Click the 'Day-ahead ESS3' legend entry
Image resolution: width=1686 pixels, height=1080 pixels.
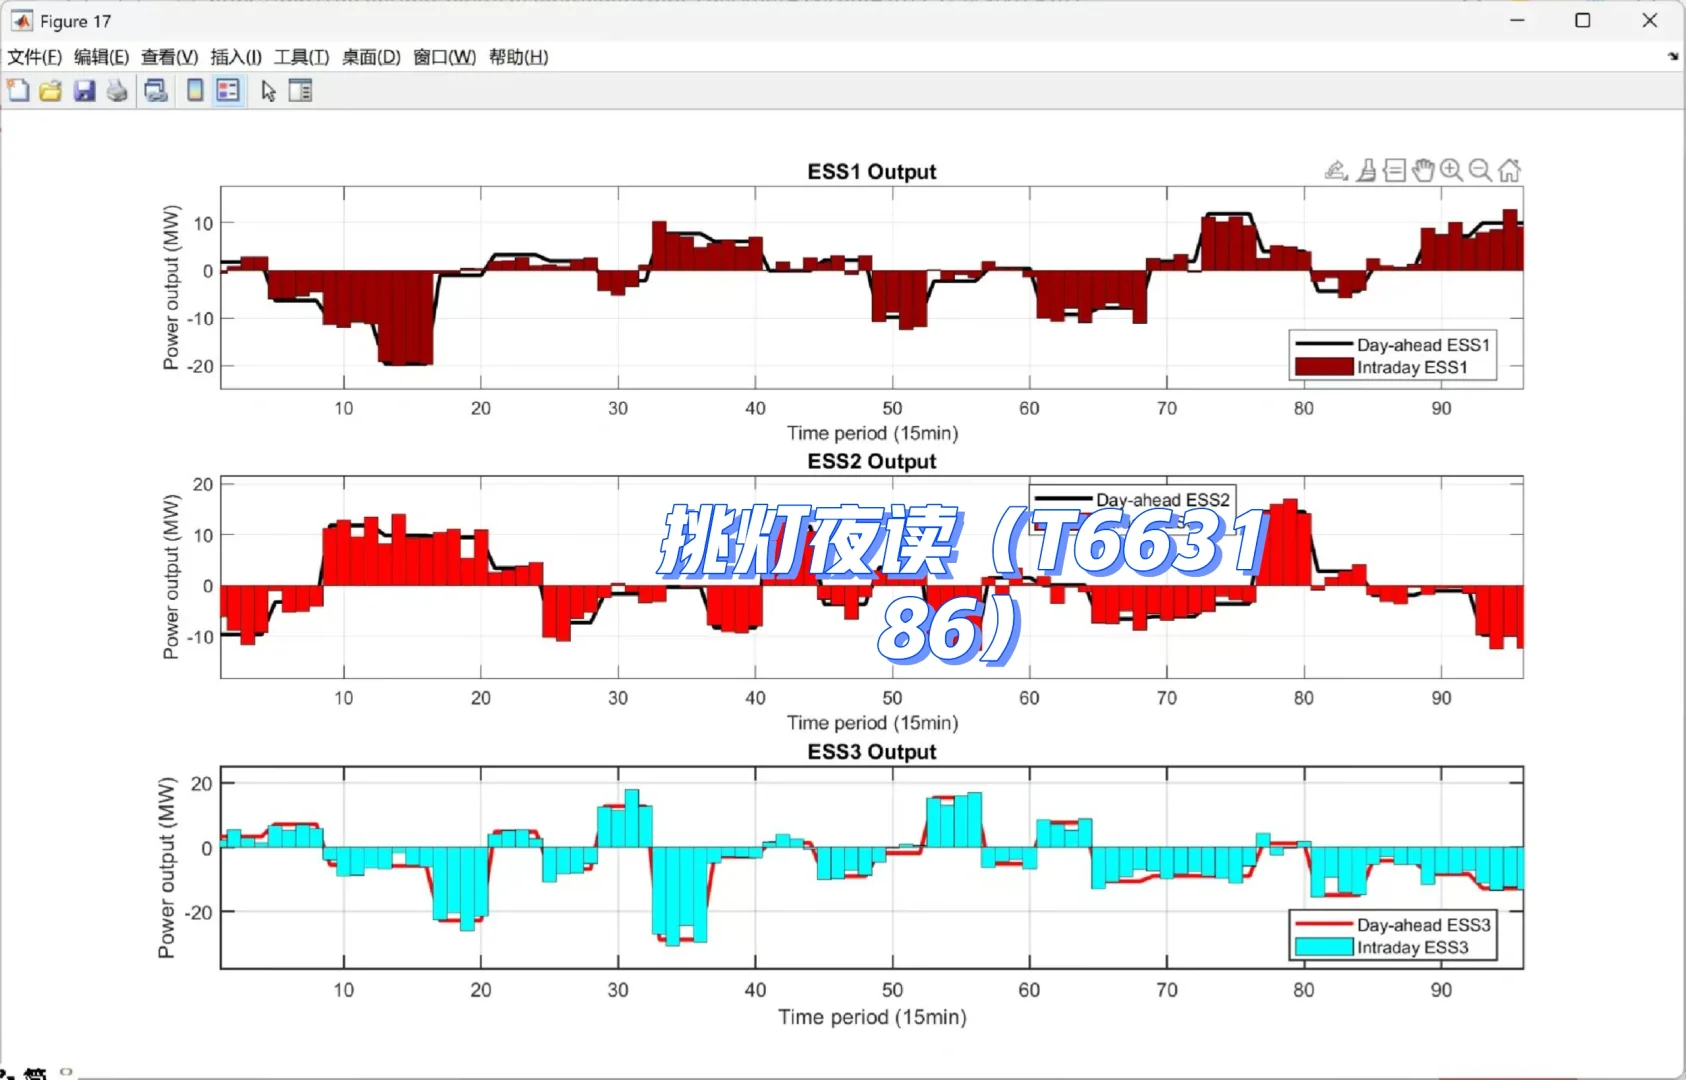1424,925
